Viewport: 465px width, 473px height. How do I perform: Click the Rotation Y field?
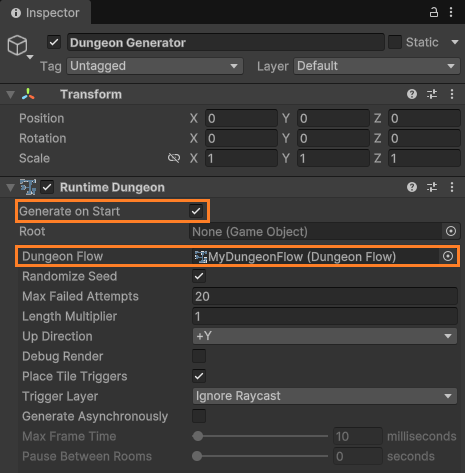pyautogui.click(x=333, y=138)
